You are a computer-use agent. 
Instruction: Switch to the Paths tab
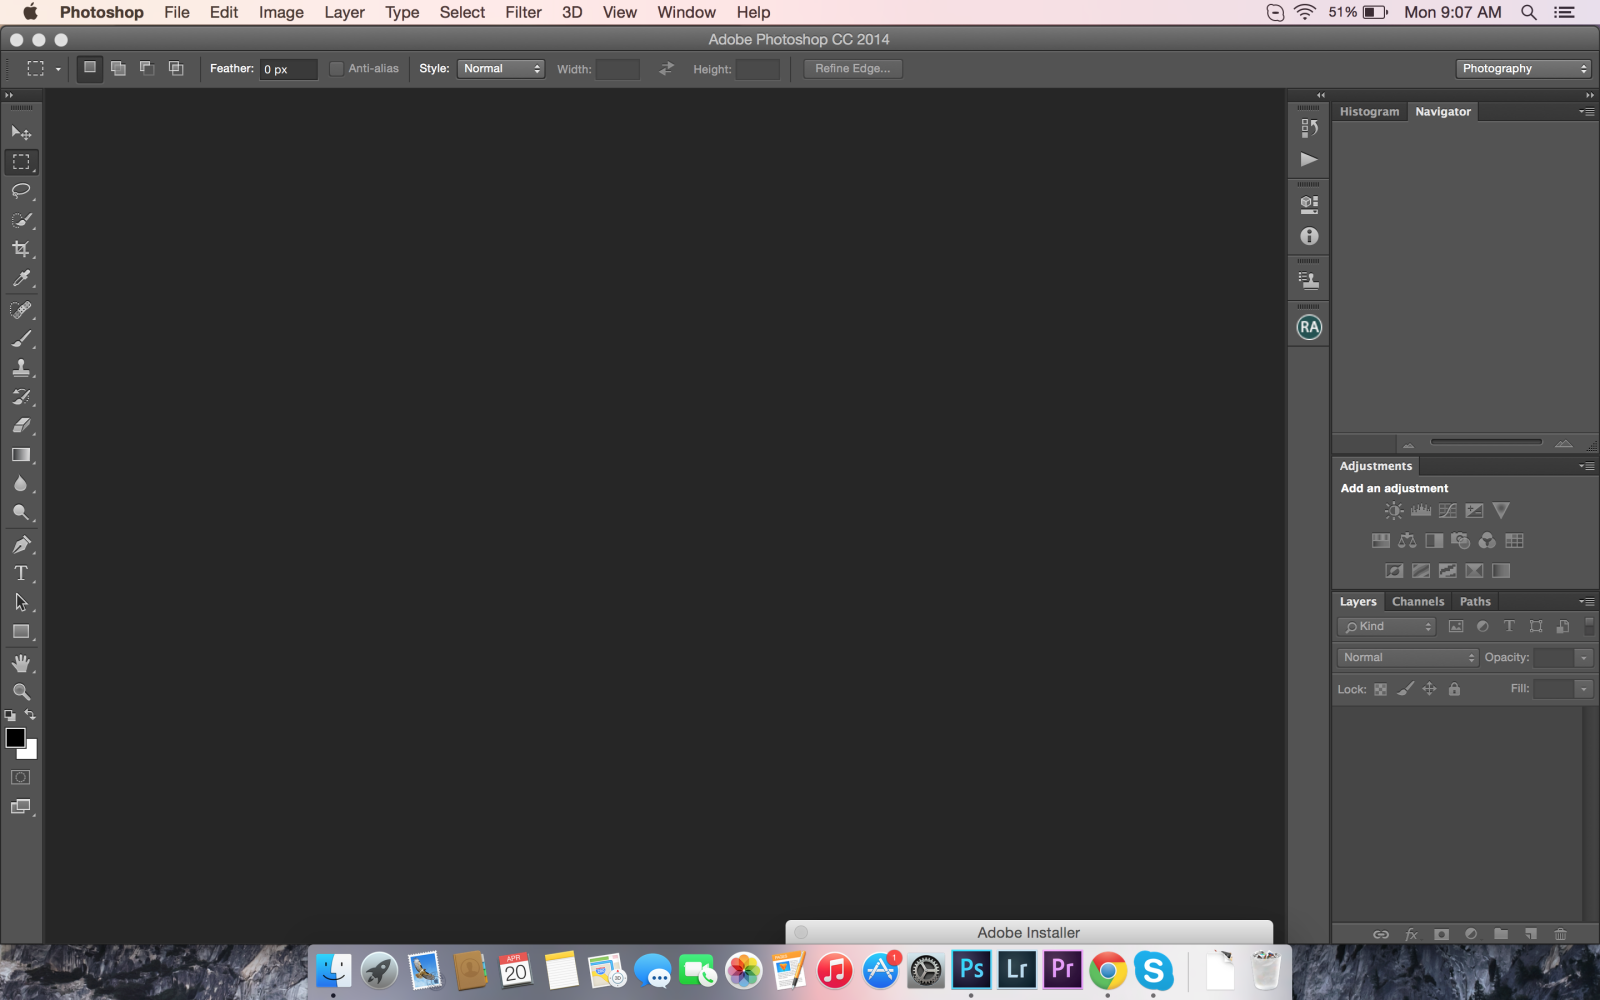[x=1475, y=602]
